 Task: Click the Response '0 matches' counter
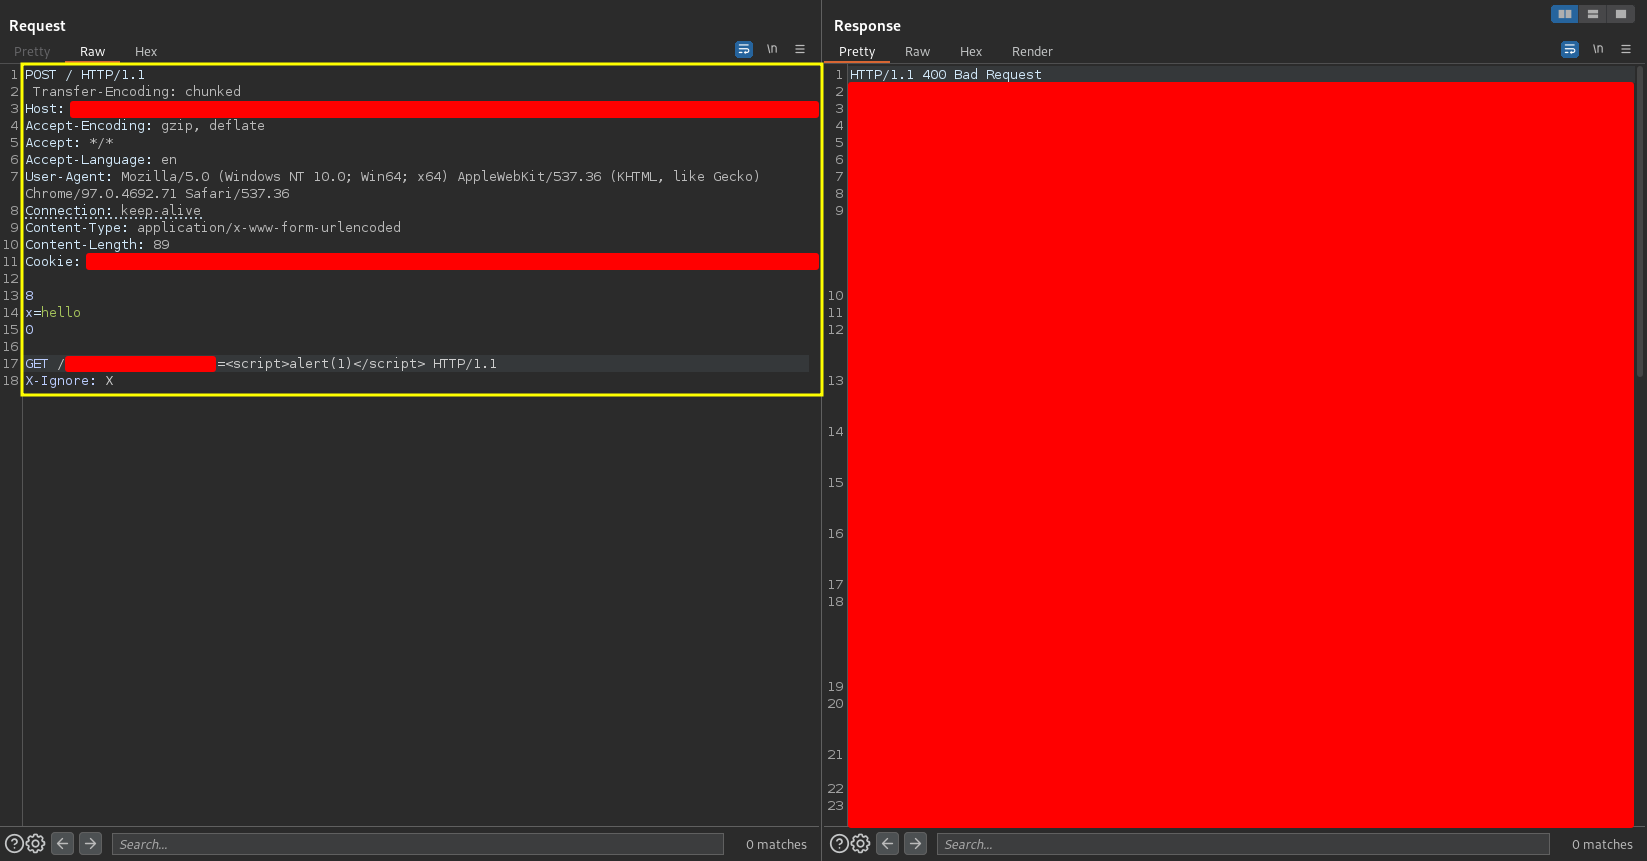click(x=1602, y=845)
